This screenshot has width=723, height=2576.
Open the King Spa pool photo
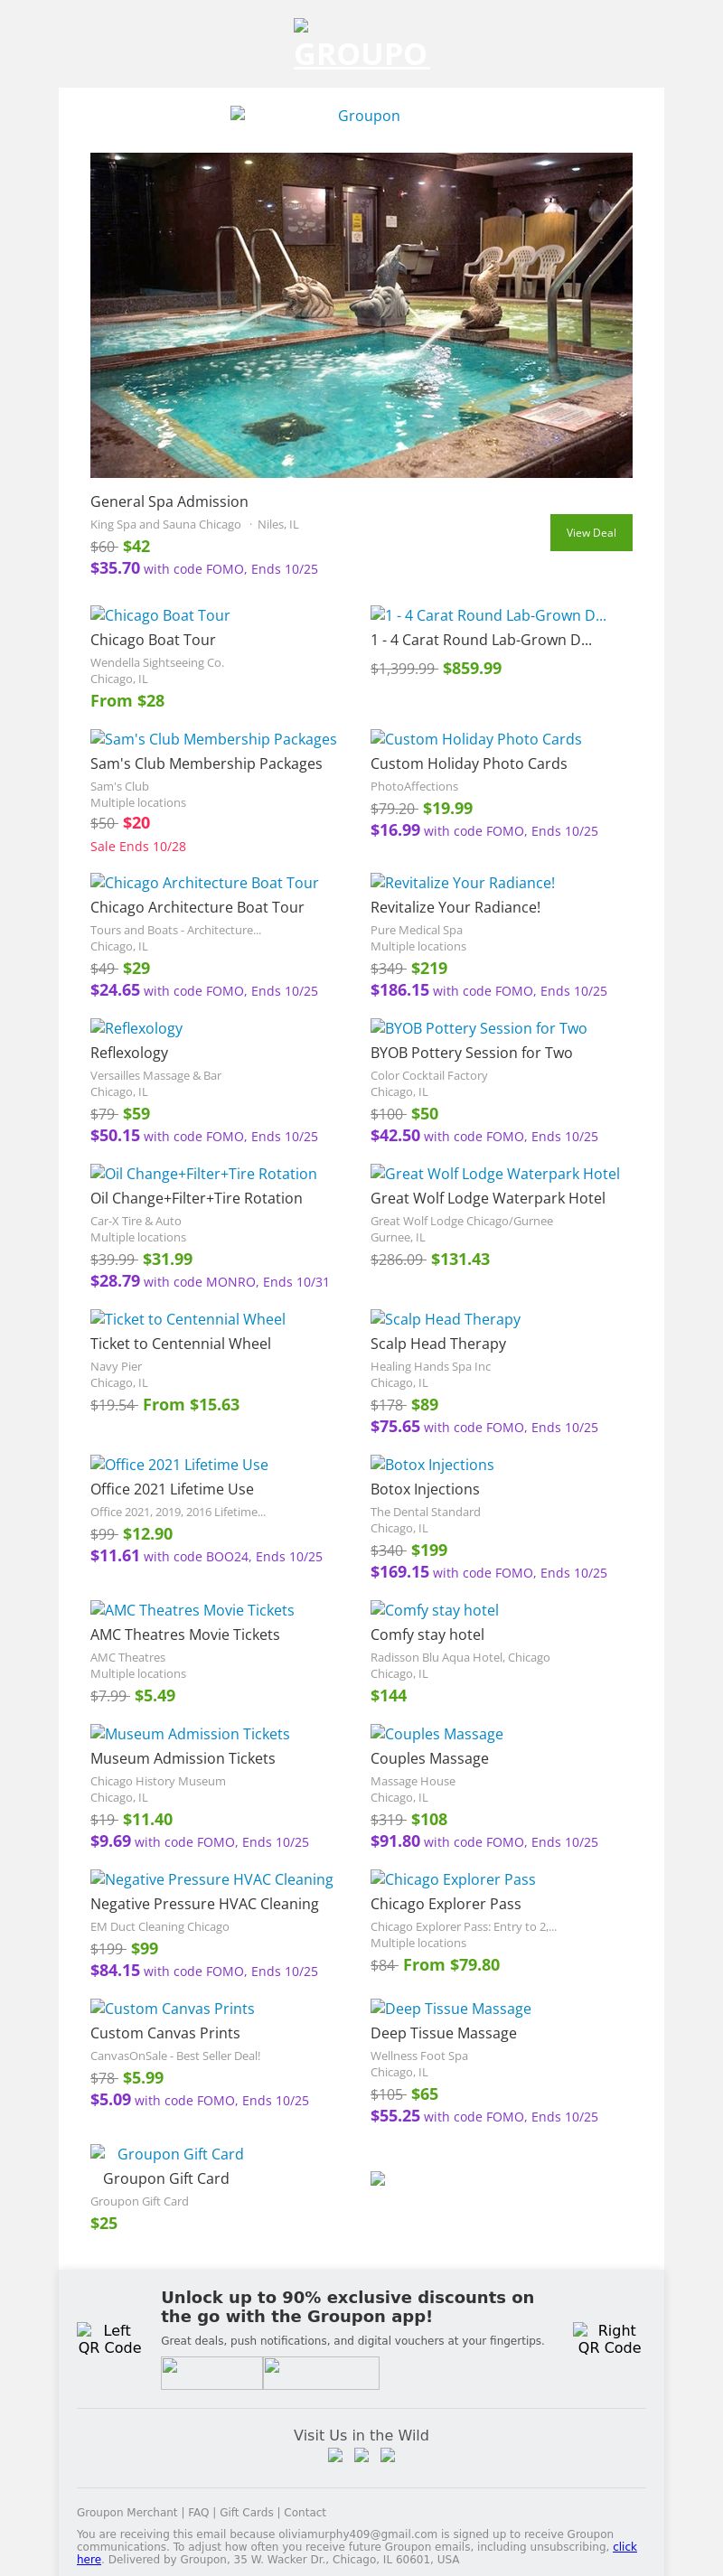[361, 315]
